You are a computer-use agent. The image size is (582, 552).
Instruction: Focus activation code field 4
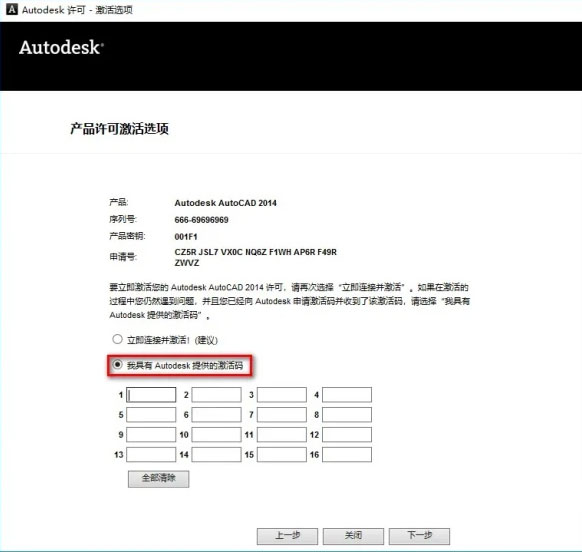347,395
